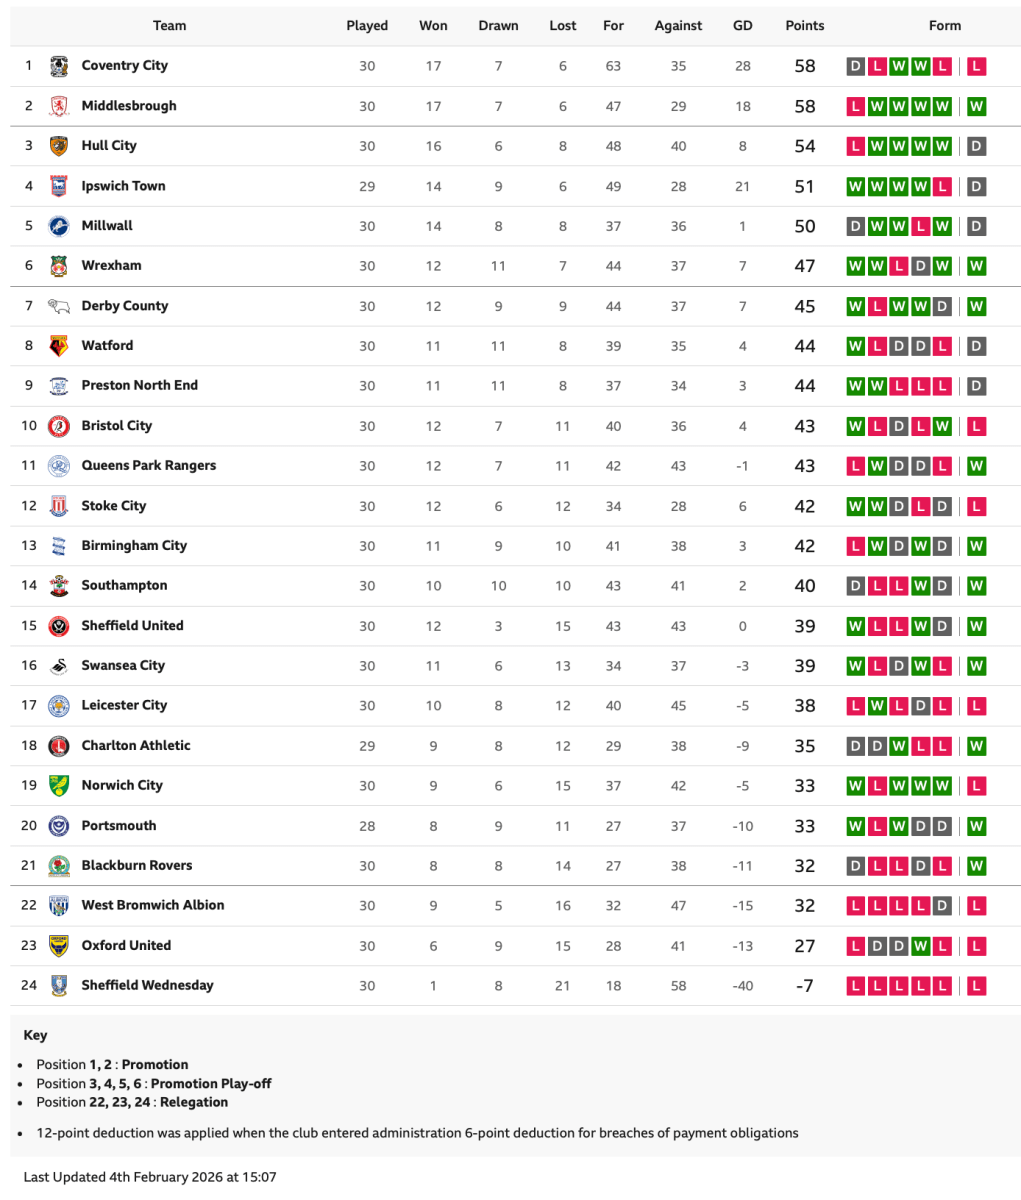The width and height of the screenshot is (1021, 1200).
Task: Click the Points column header
Action: click(804, 26)
